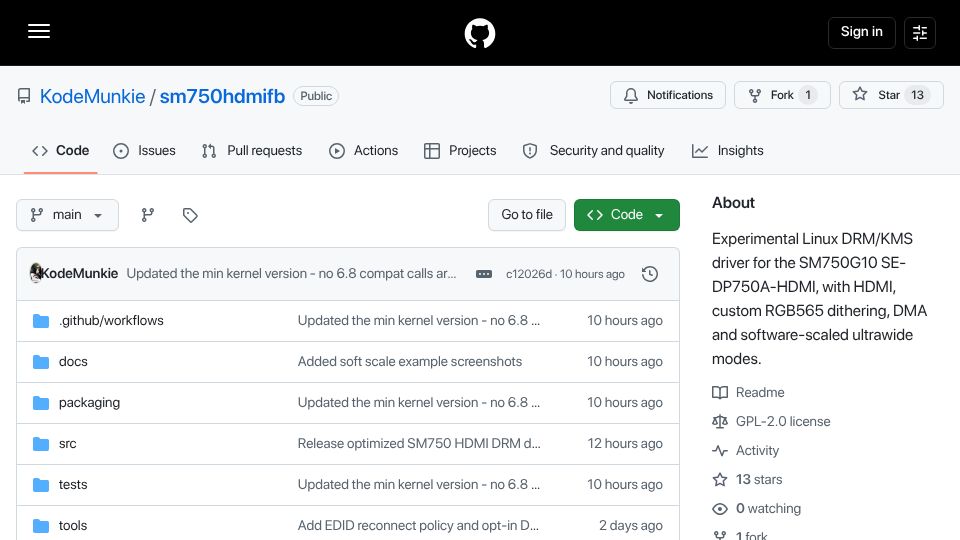960x540 pixels.
Task: Open the Readme link in About
Action: click(760, 392)
